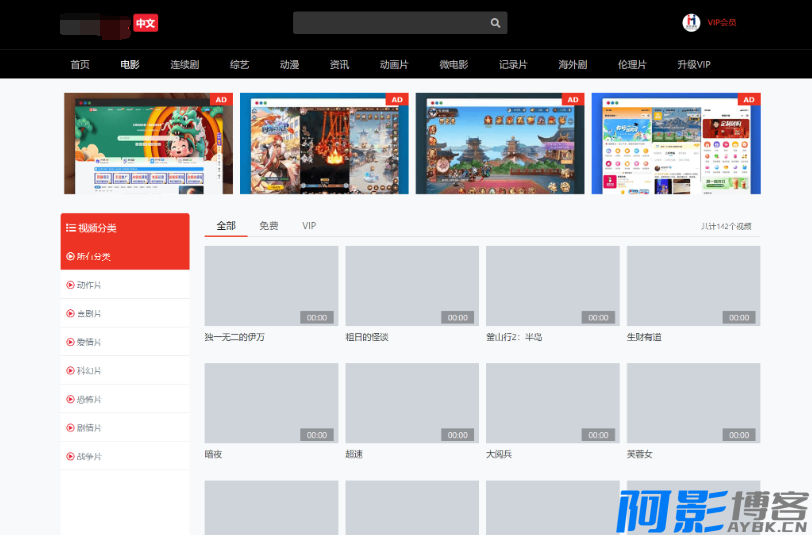Select 恐怖片 category in sidebar
The height and width of the screenshot is (535, 812).
(x=89, y=400)
